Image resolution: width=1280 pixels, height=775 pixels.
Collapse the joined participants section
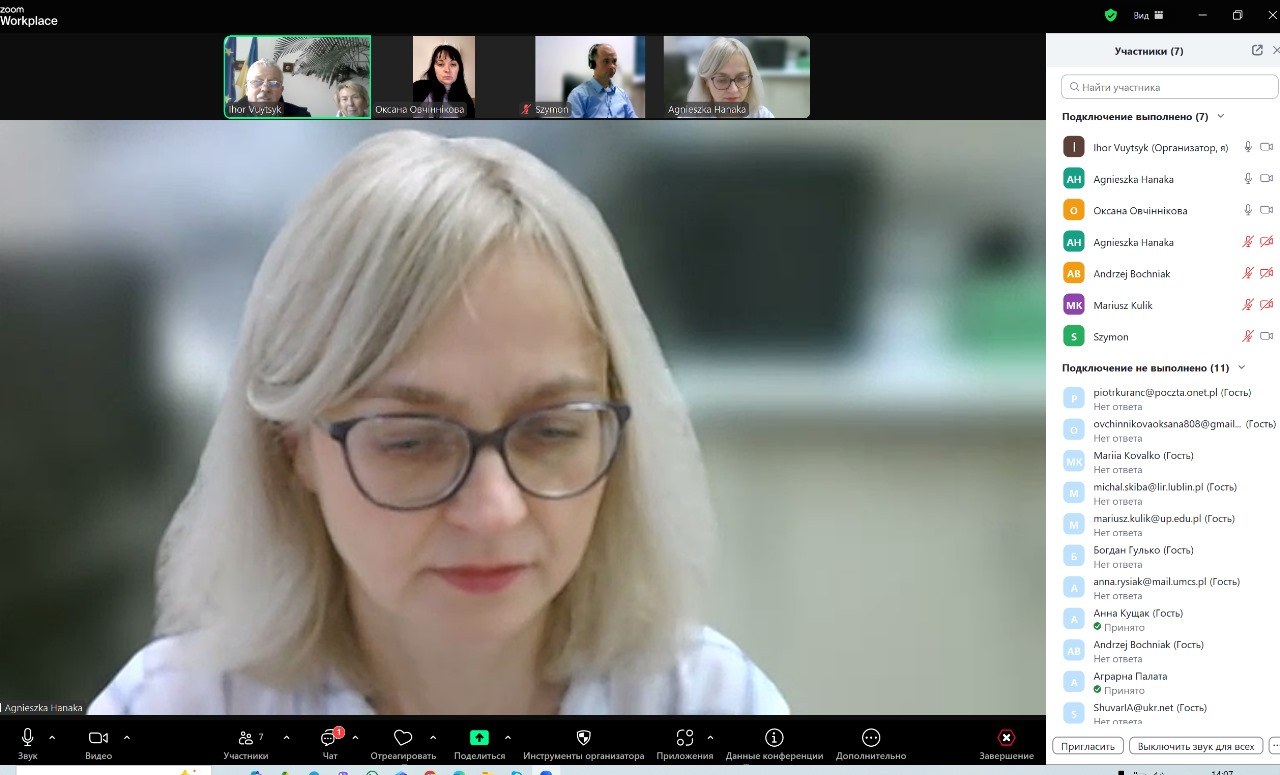(1220, 117)
